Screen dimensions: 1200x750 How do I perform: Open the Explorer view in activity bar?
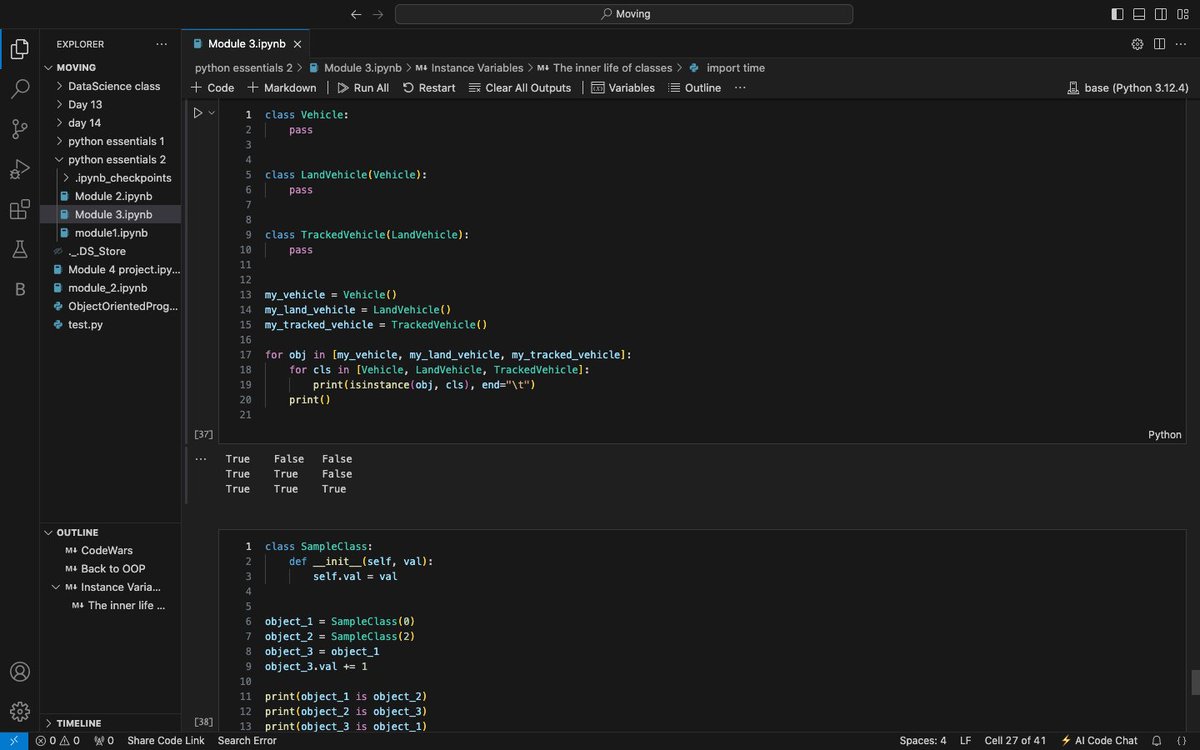coord(19,48)
